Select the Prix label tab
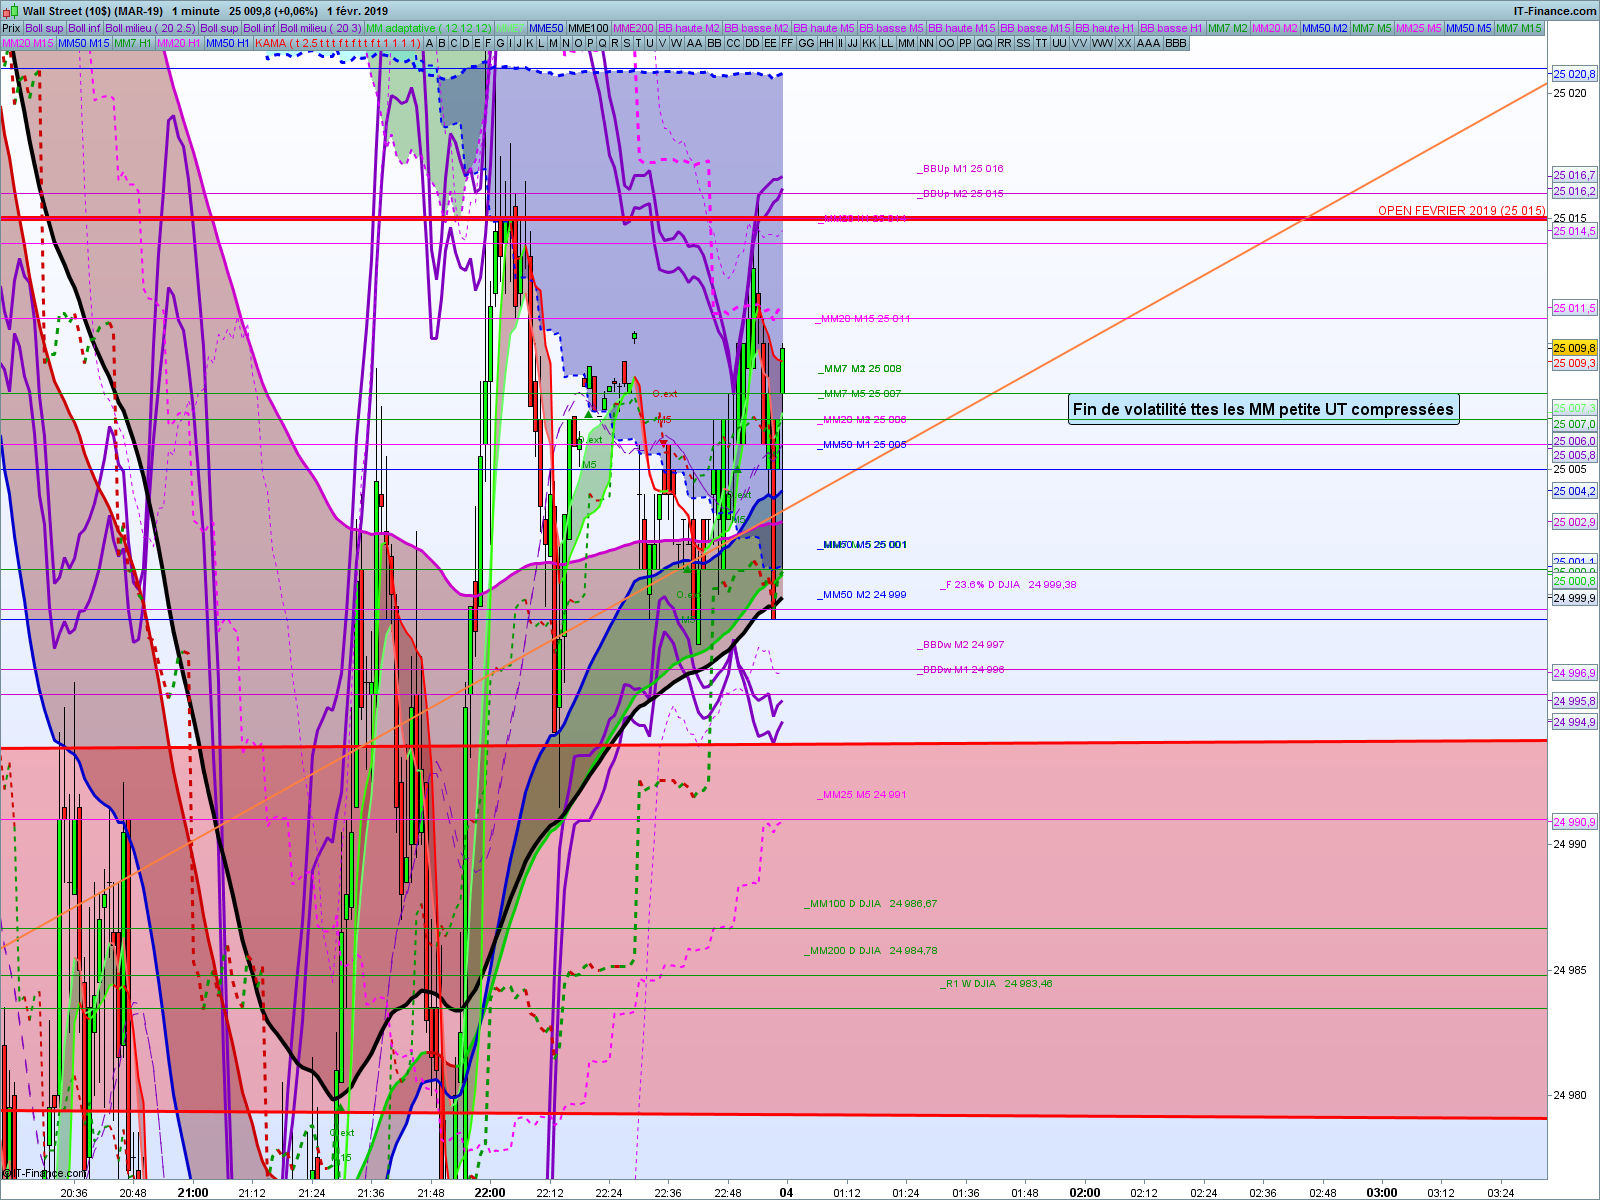This screenshot has width=1600, height=1200. pos(11,28)
